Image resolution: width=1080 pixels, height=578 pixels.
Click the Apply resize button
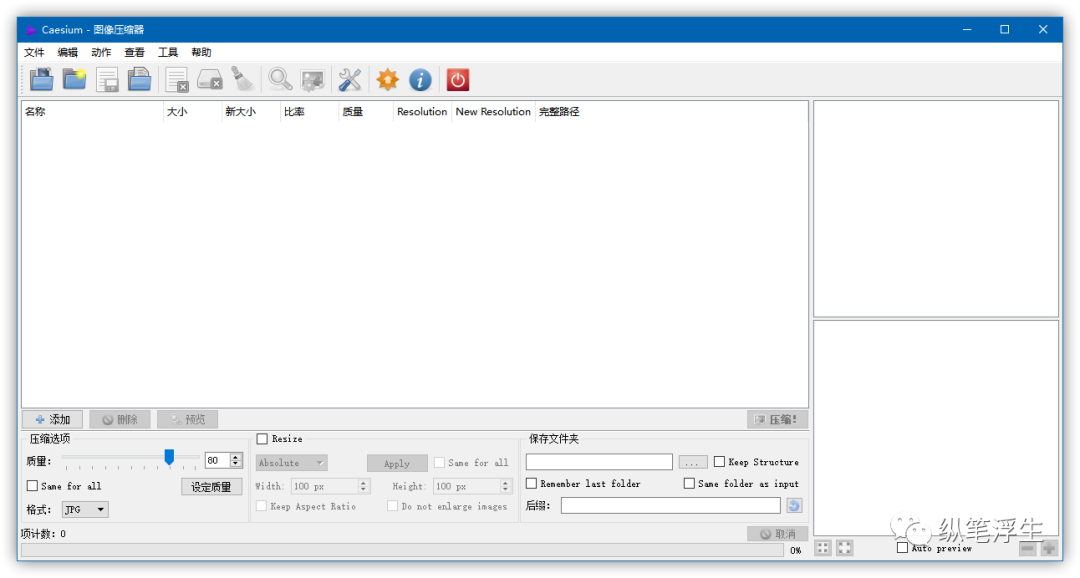[x=397, y=463]
